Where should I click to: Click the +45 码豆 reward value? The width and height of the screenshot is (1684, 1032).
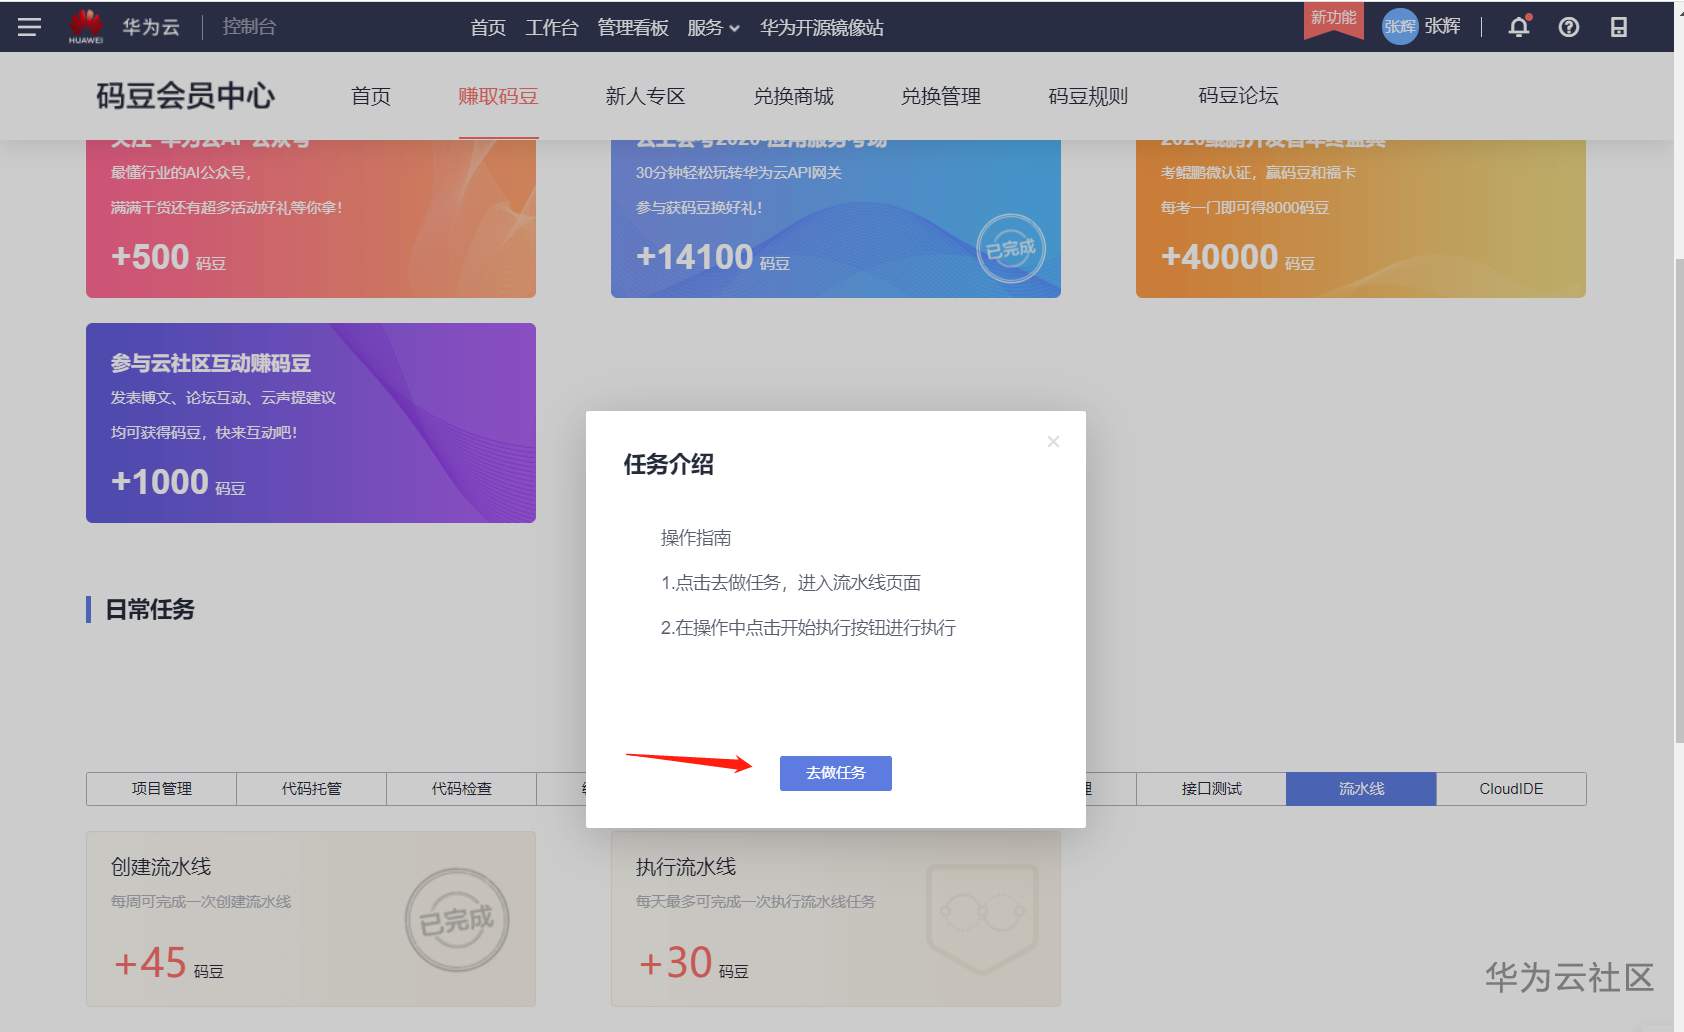tap(168, 963)
